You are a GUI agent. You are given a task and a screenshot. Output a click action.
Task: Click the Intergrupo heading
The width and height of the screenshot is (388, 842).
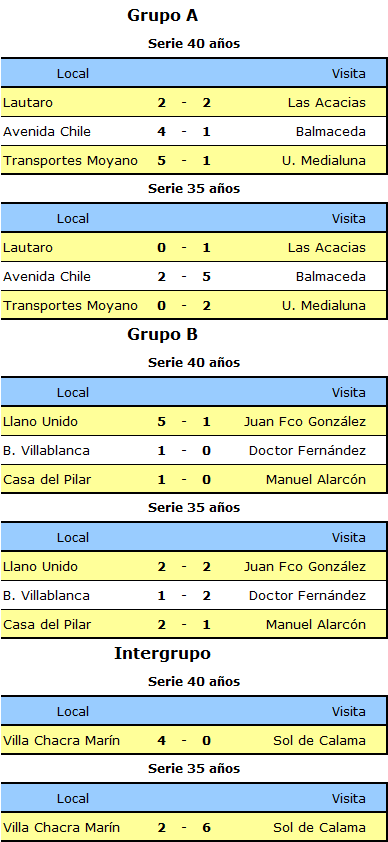click(163, 654)
